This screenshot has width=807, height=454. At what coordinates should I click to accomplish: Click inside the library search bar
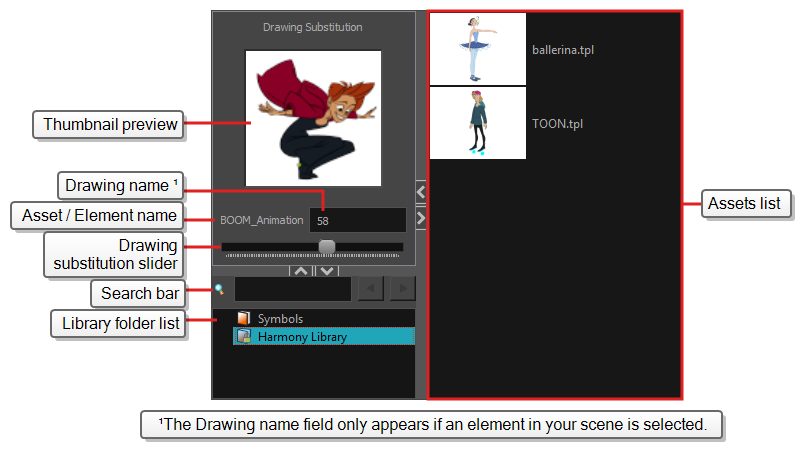click(x=292, y=290)
